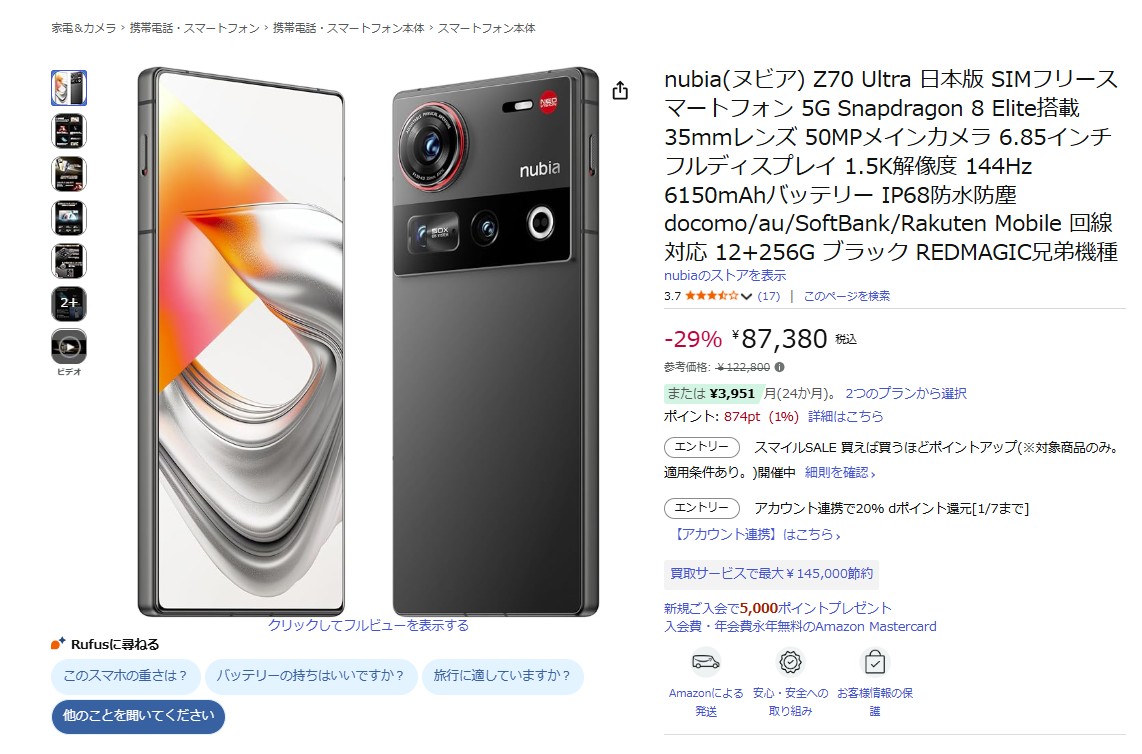Click the Amazon delivery truck icon
The width and height of the screenshot is (1142, 754).
(x=706, y=662)
